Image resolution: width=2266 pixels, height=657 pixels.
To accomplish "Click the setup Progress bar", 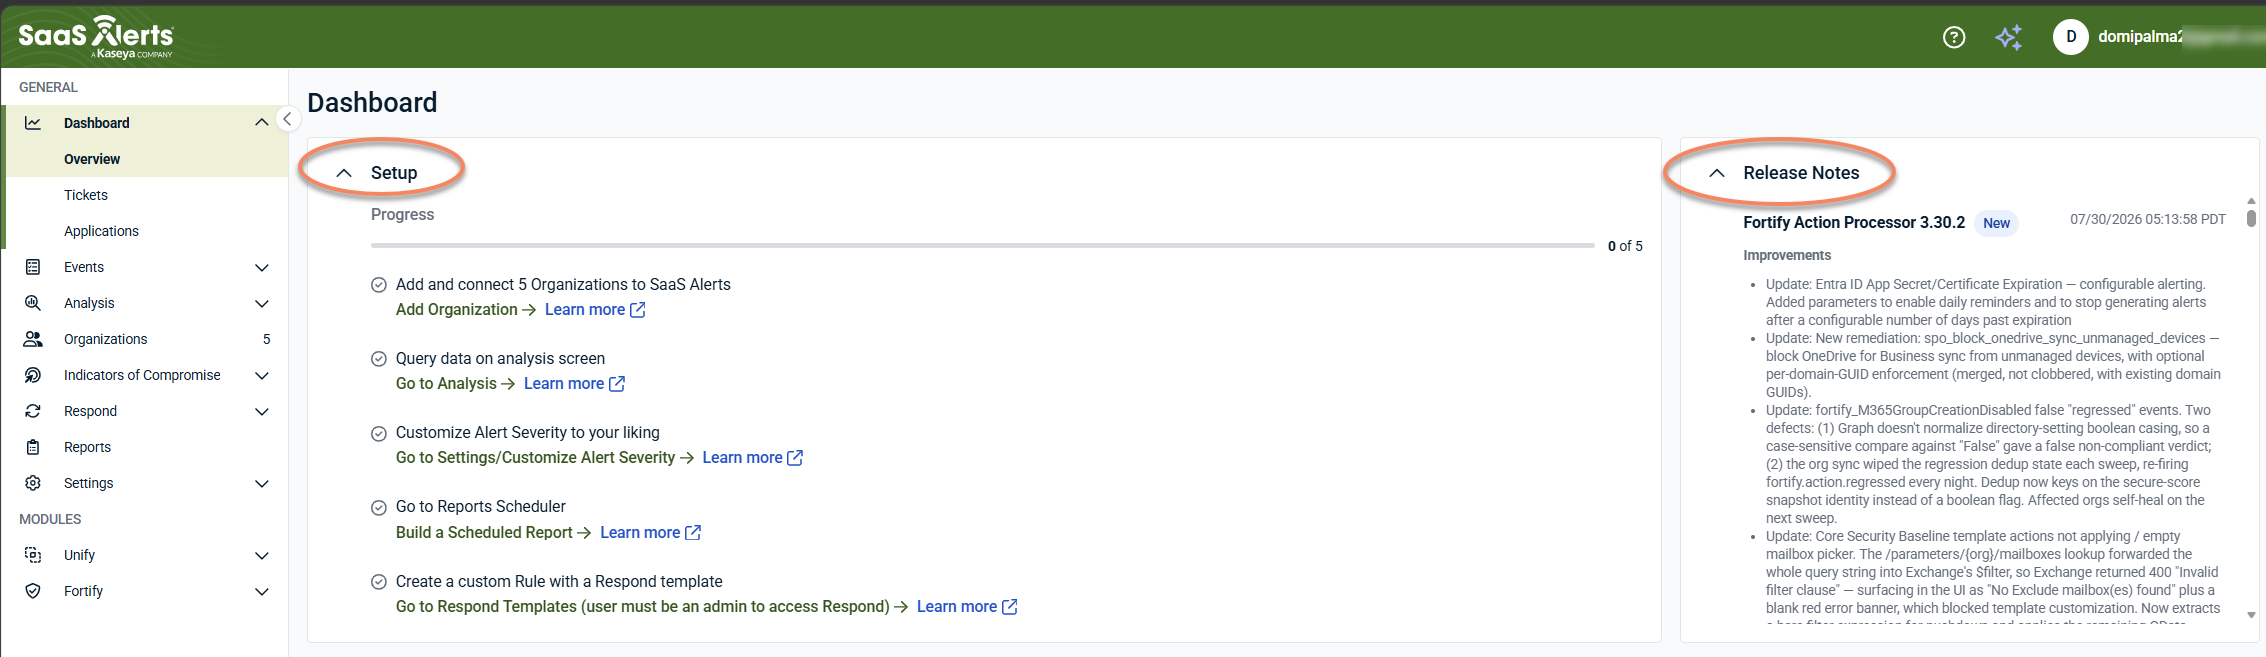I will (x=983, y=245).
